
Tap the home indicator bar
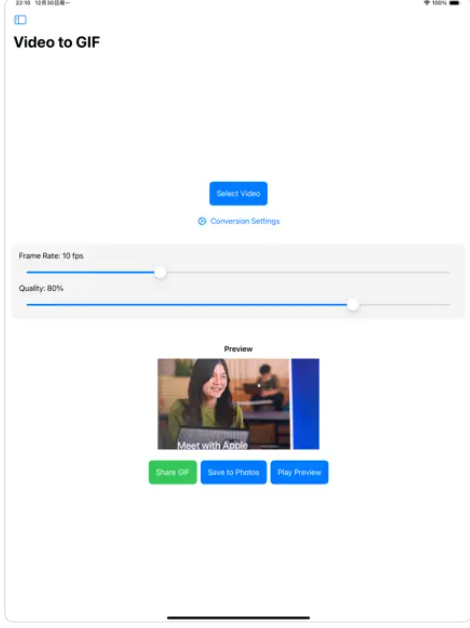pyautogui.click(x=238, y=618)
